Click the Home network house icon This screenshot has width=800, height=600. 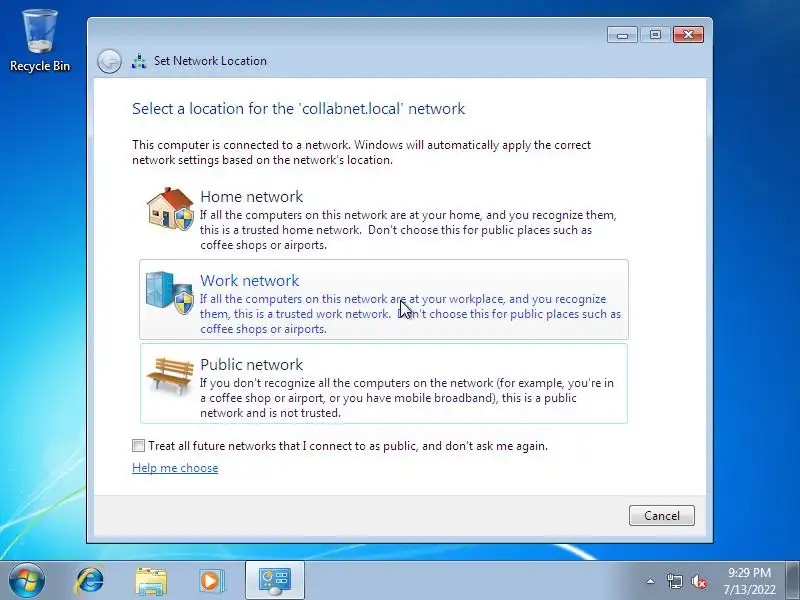click(170, 209)
